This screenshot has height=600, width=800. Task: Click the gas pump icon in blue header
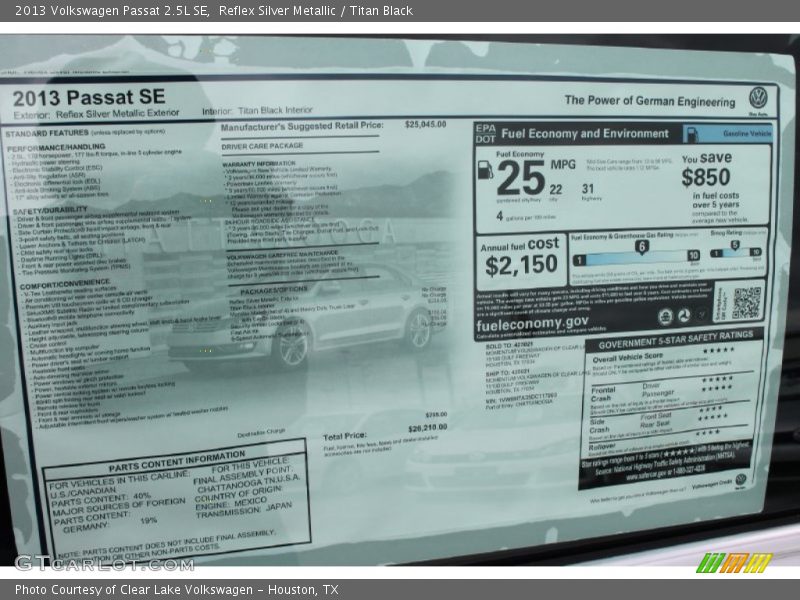[x=691, y=134]
